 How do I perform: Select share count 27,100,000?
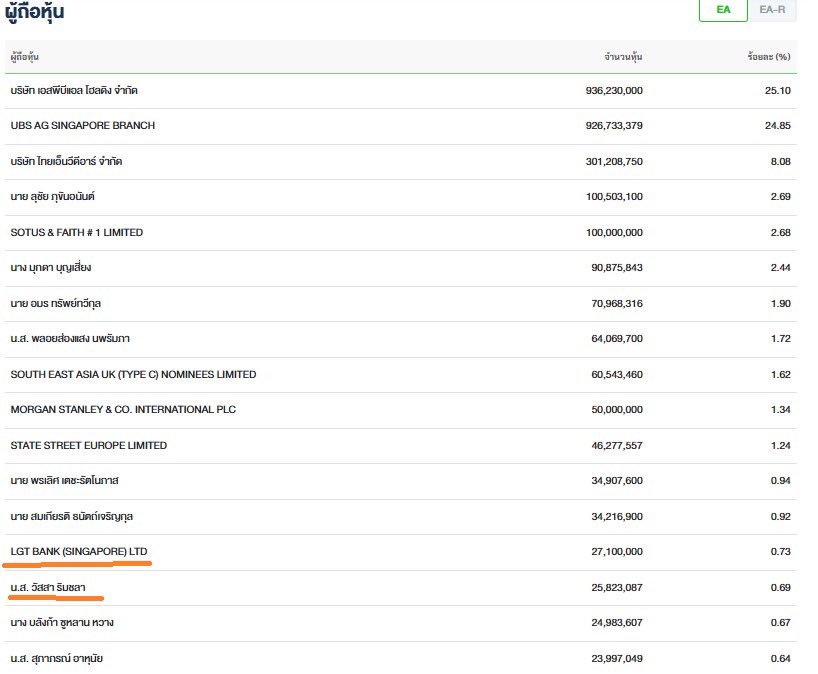[x=617, y=551]
